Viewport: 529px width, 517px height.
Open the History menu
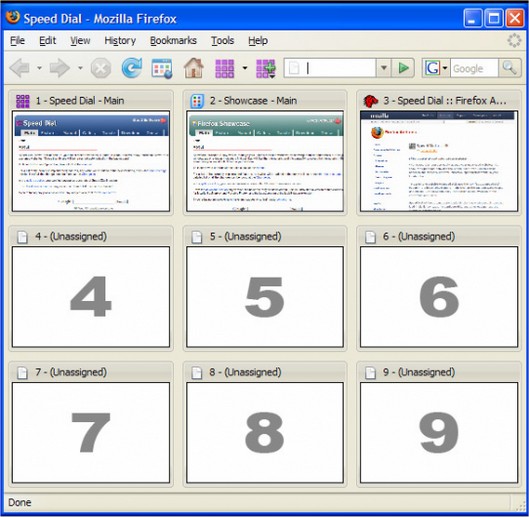120,40
